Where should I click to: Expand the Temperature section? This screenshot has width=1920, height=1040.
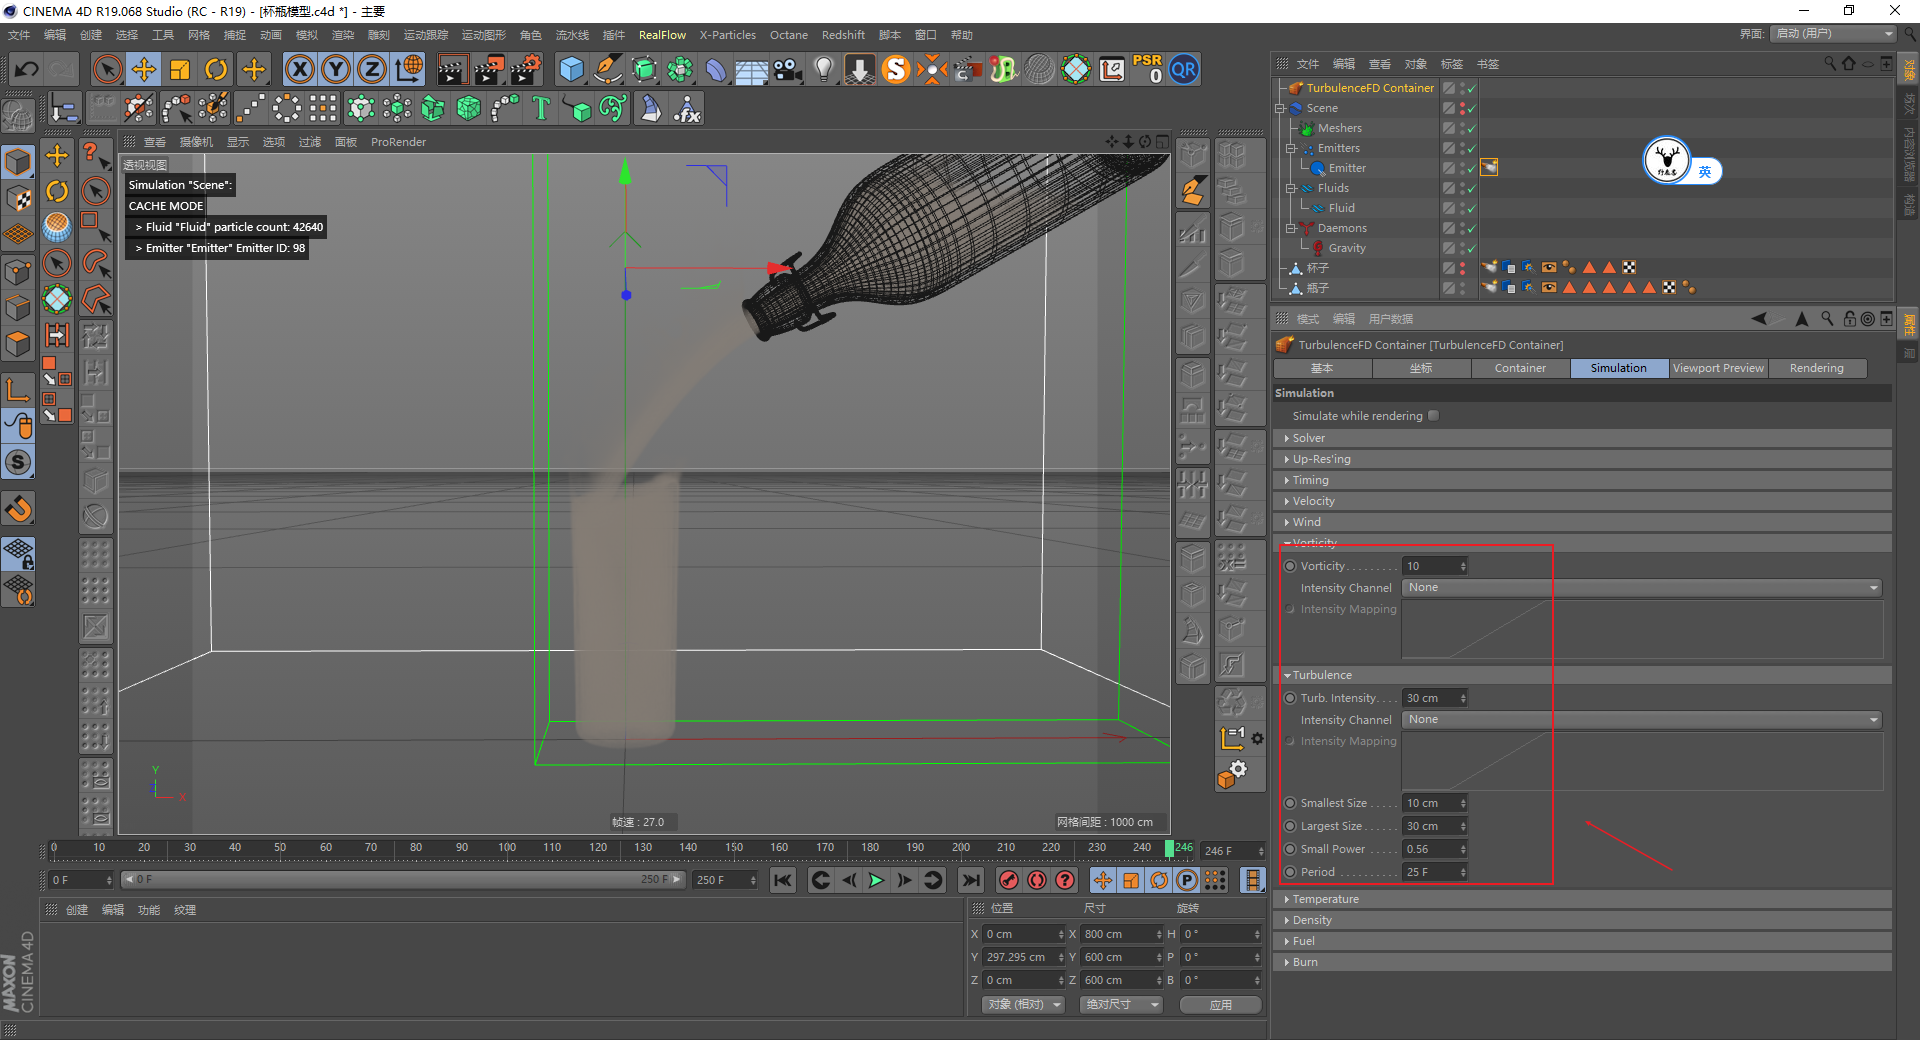click(1325, 899)
